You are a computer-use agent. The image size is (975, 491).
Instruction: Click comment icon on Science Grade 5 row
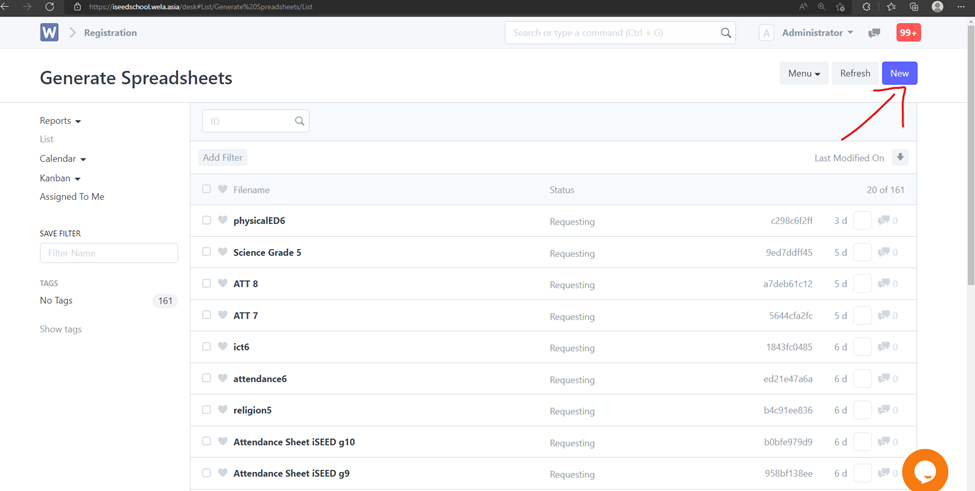pyautogui.click(x=883, y=252)
